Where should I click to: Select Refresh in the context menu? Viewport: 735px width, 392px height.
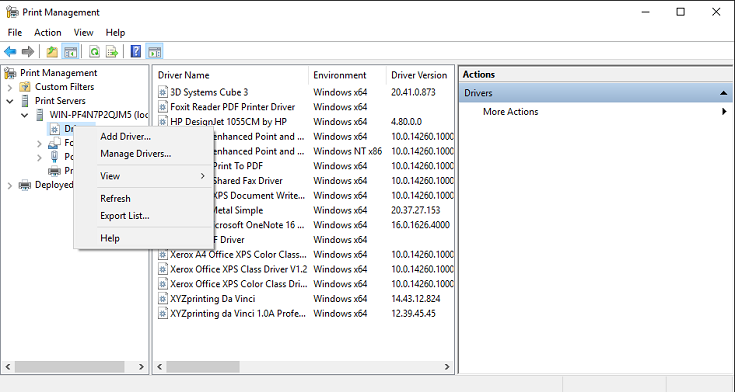(x=115, y=199)
